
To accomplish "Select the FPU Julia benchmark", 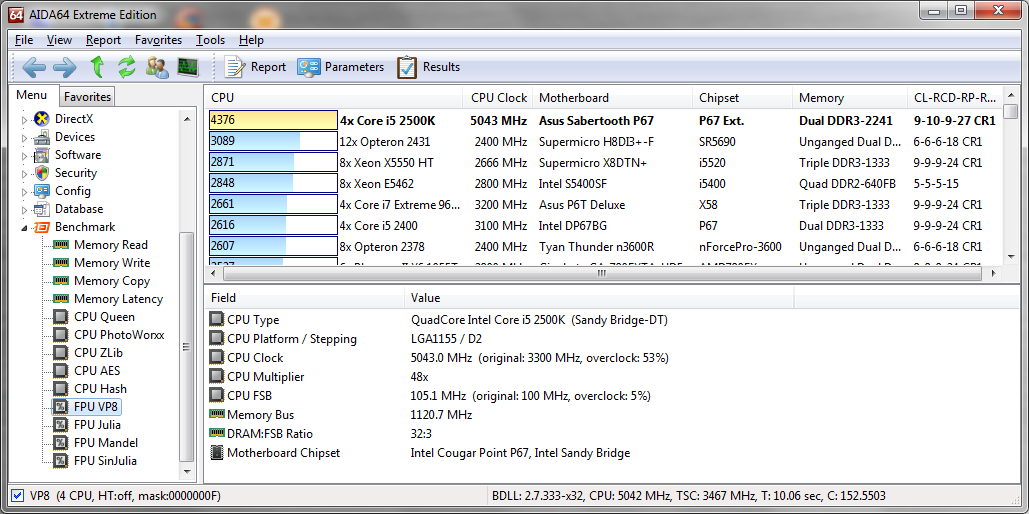I will [x=87, y=425].
